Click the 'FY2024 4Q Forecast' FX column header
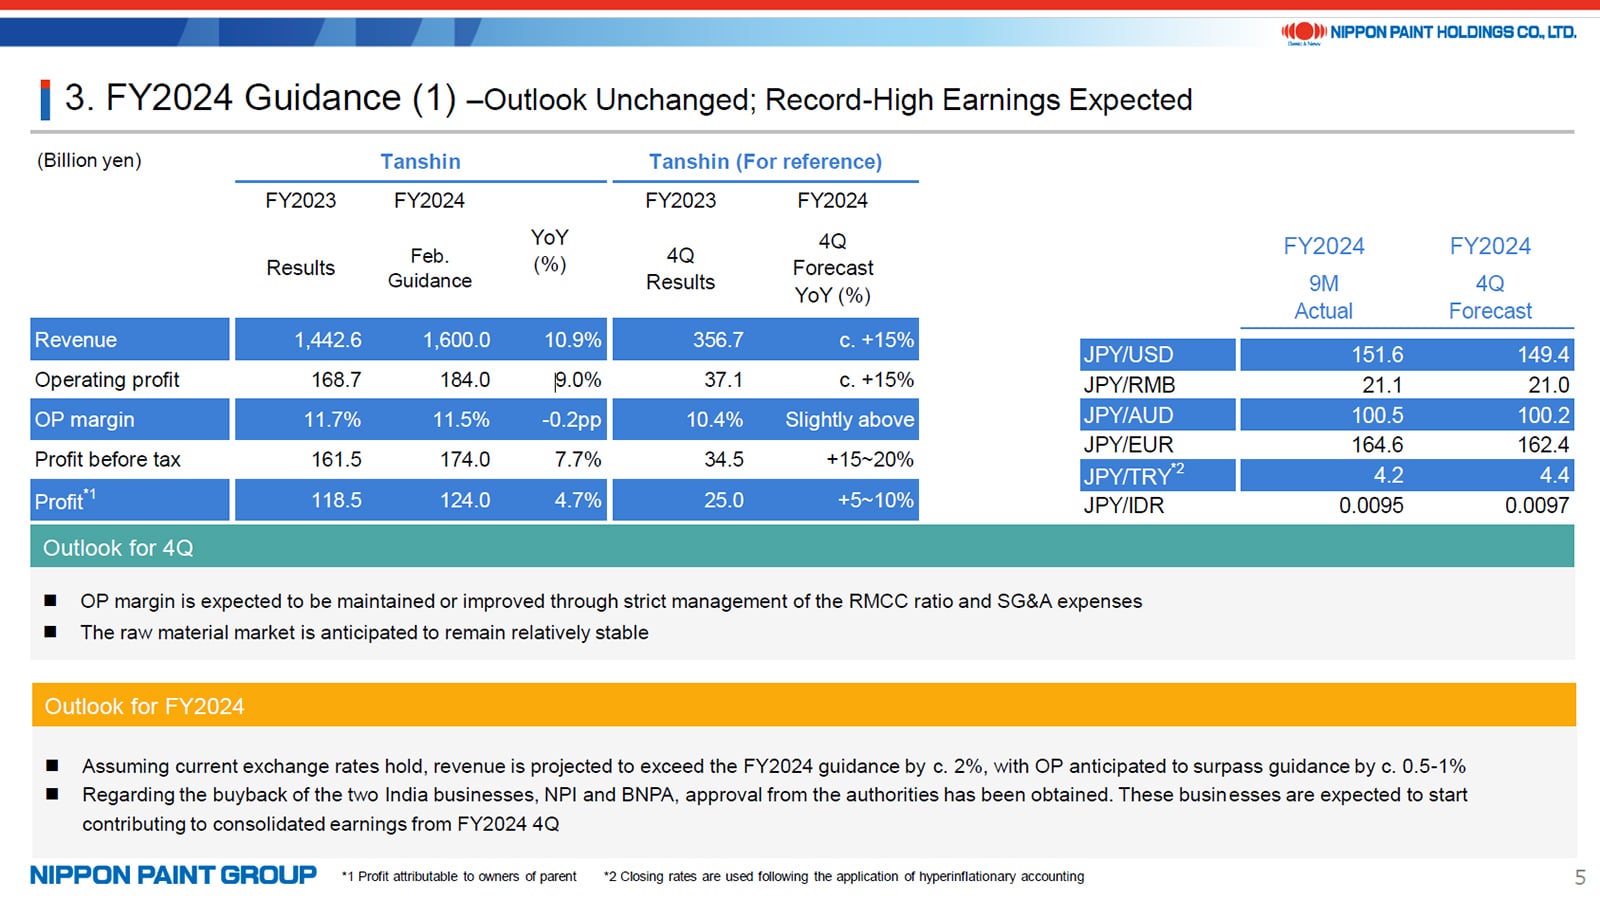The image size is (1600, 900). tap(1490, 278)
